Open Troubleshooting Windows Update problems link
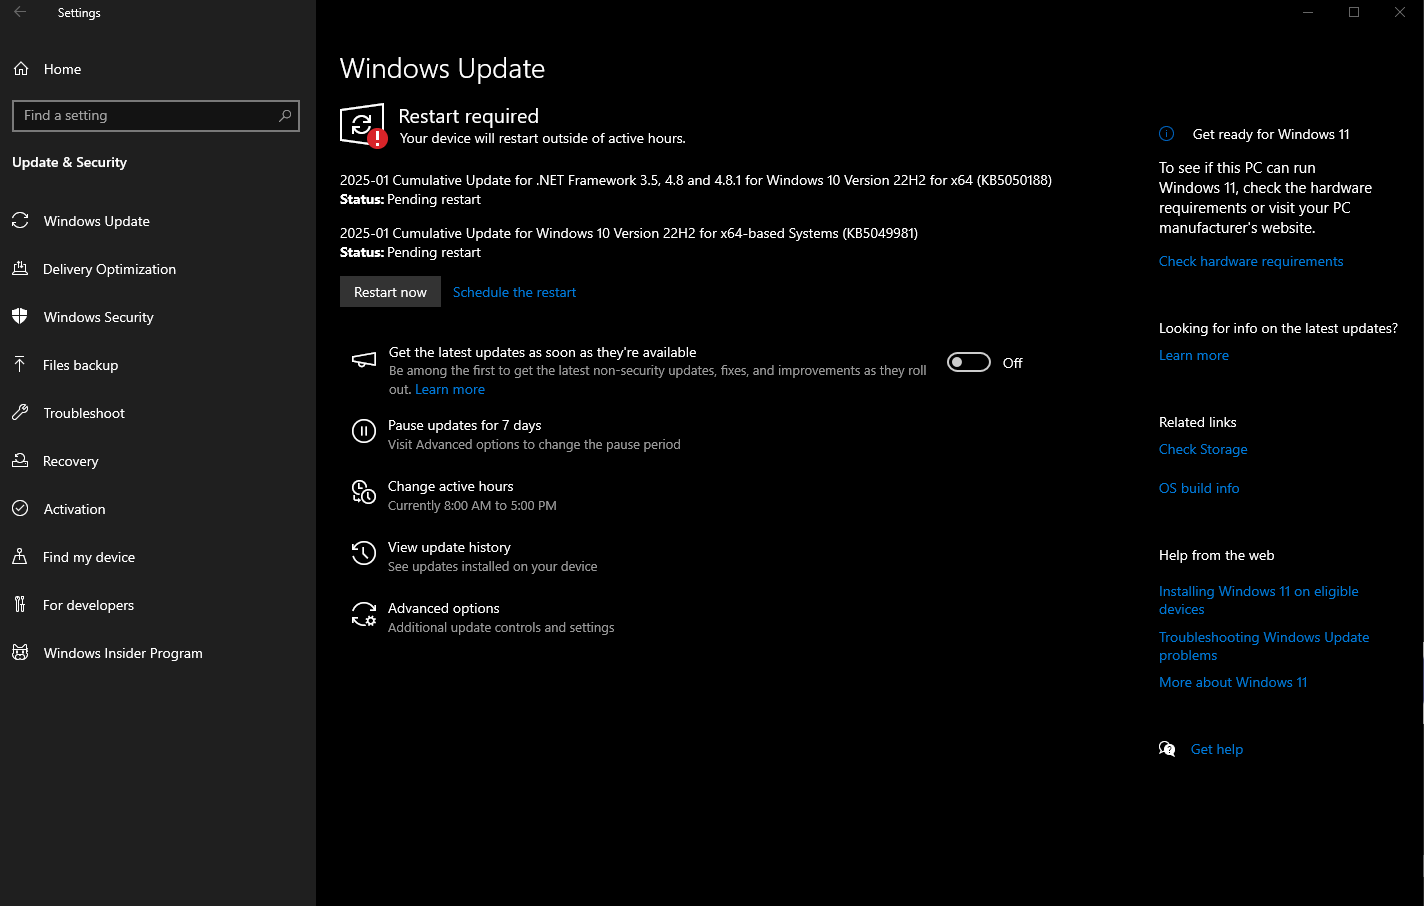This screenshot has height=906, width=1424. (1264, 646)
